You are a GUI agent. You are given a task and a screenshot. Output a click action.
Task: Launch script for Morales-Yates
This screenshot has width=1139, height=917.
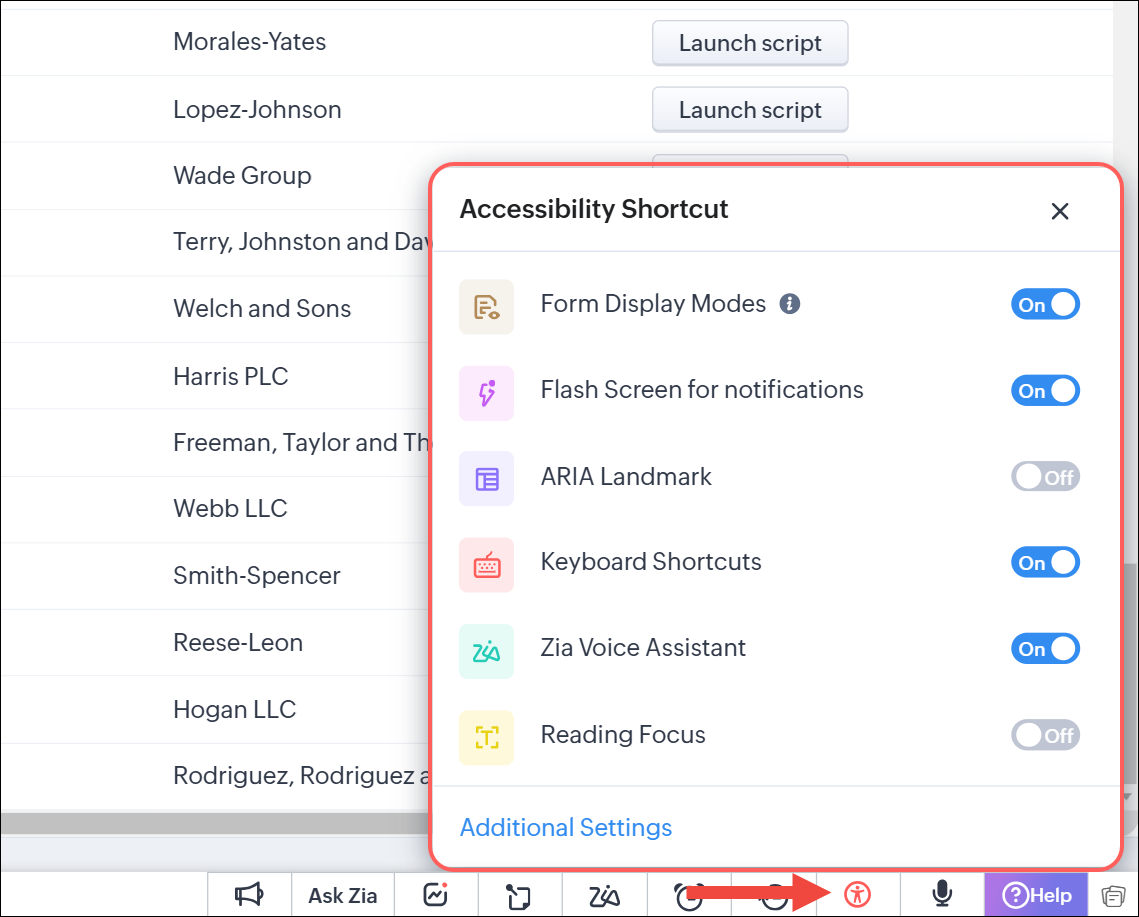749,42
